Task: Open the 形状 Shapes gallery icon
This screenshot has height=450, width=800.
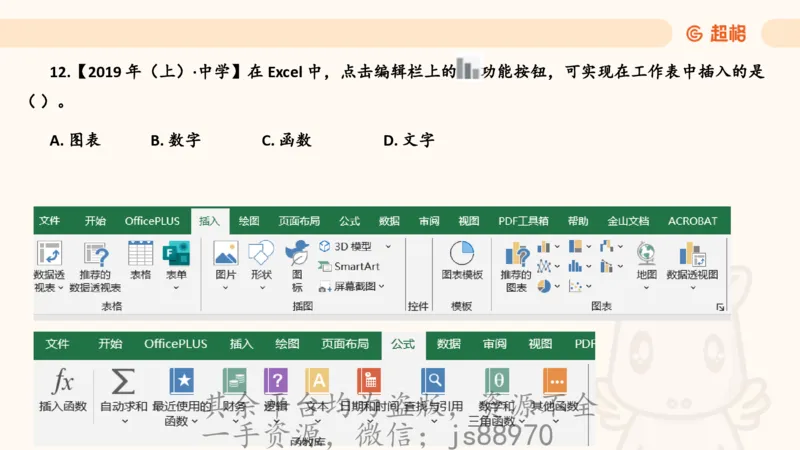Action: coord(261,253)
